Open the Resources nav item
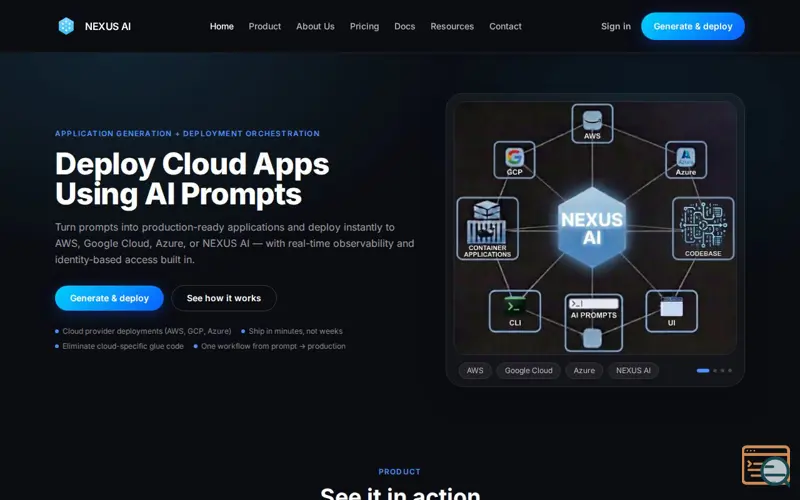Image resolution: width=800 pixels, height=500 pixels. point(452,27)
